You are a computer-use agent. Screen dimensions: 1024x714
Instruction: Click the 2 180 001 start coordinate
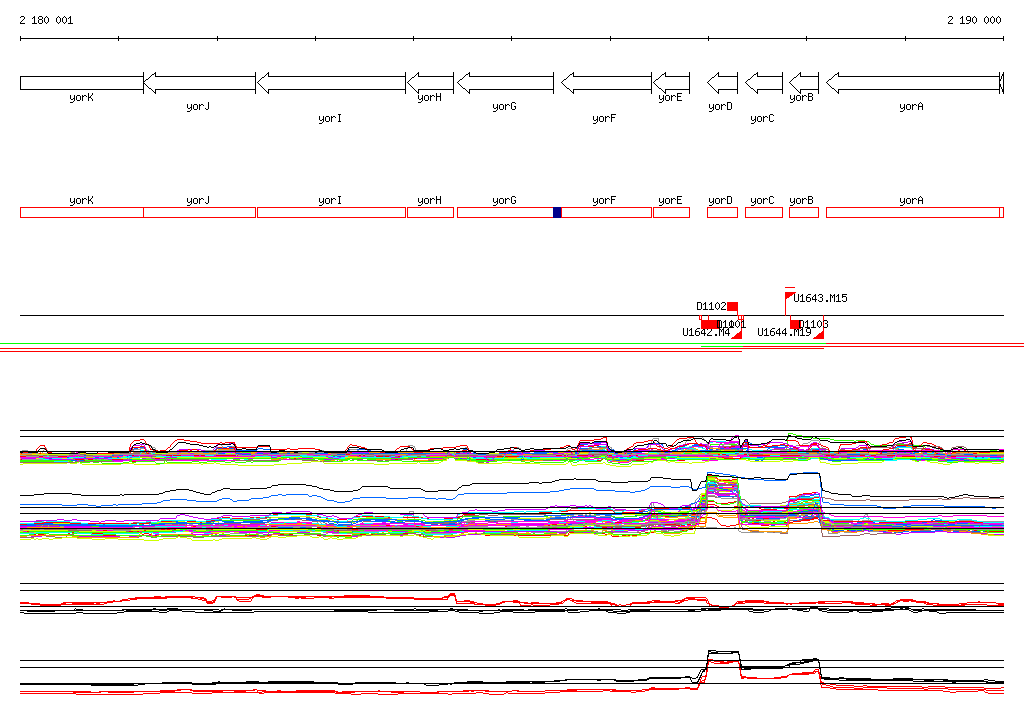(x=46, y=20)
